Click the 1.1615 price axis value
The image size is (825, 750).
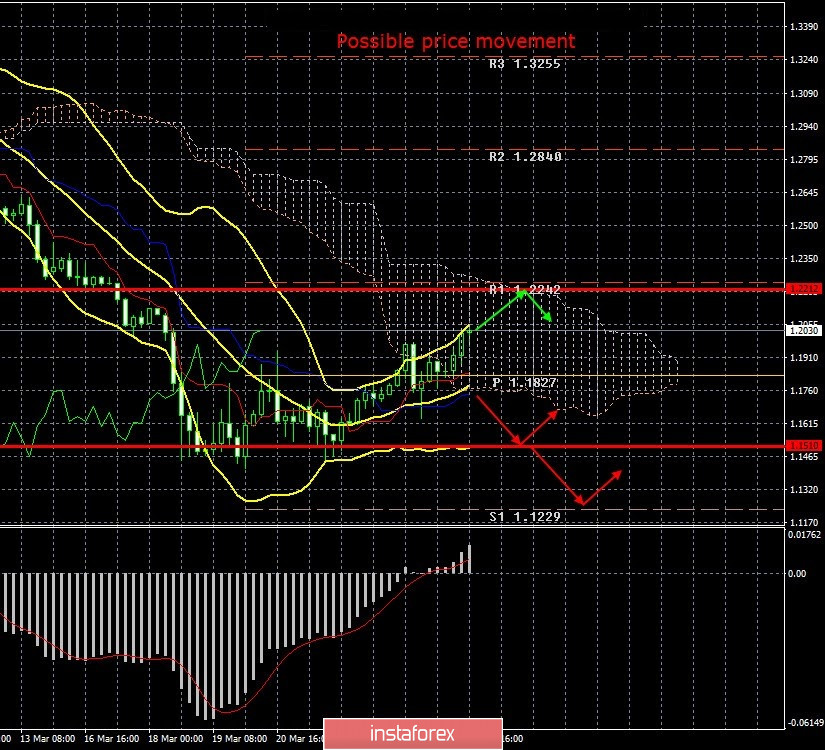click(804, 424)
